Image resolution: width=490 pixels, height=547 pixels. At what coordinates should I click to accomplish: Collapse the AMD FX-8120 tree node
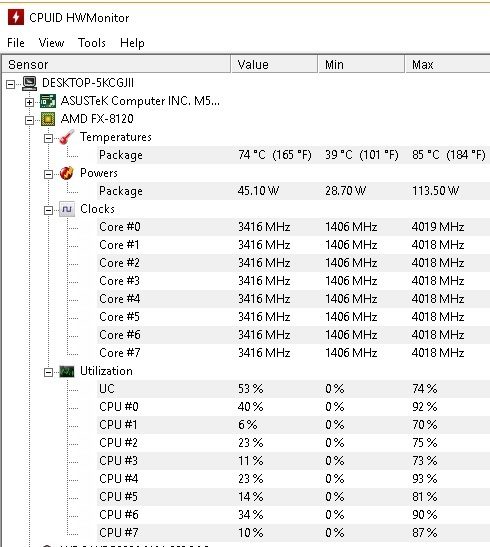click(30, 120)
